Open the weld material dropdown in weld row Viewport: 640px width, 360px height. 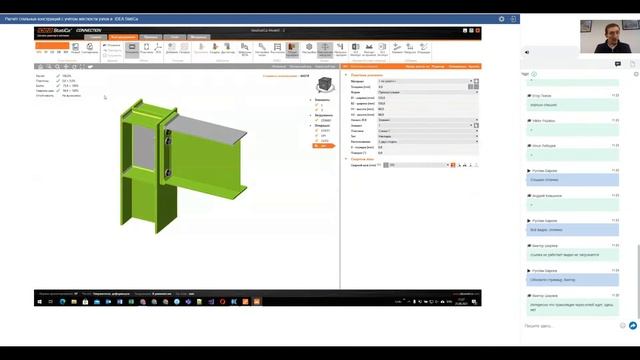coord(419,165)
